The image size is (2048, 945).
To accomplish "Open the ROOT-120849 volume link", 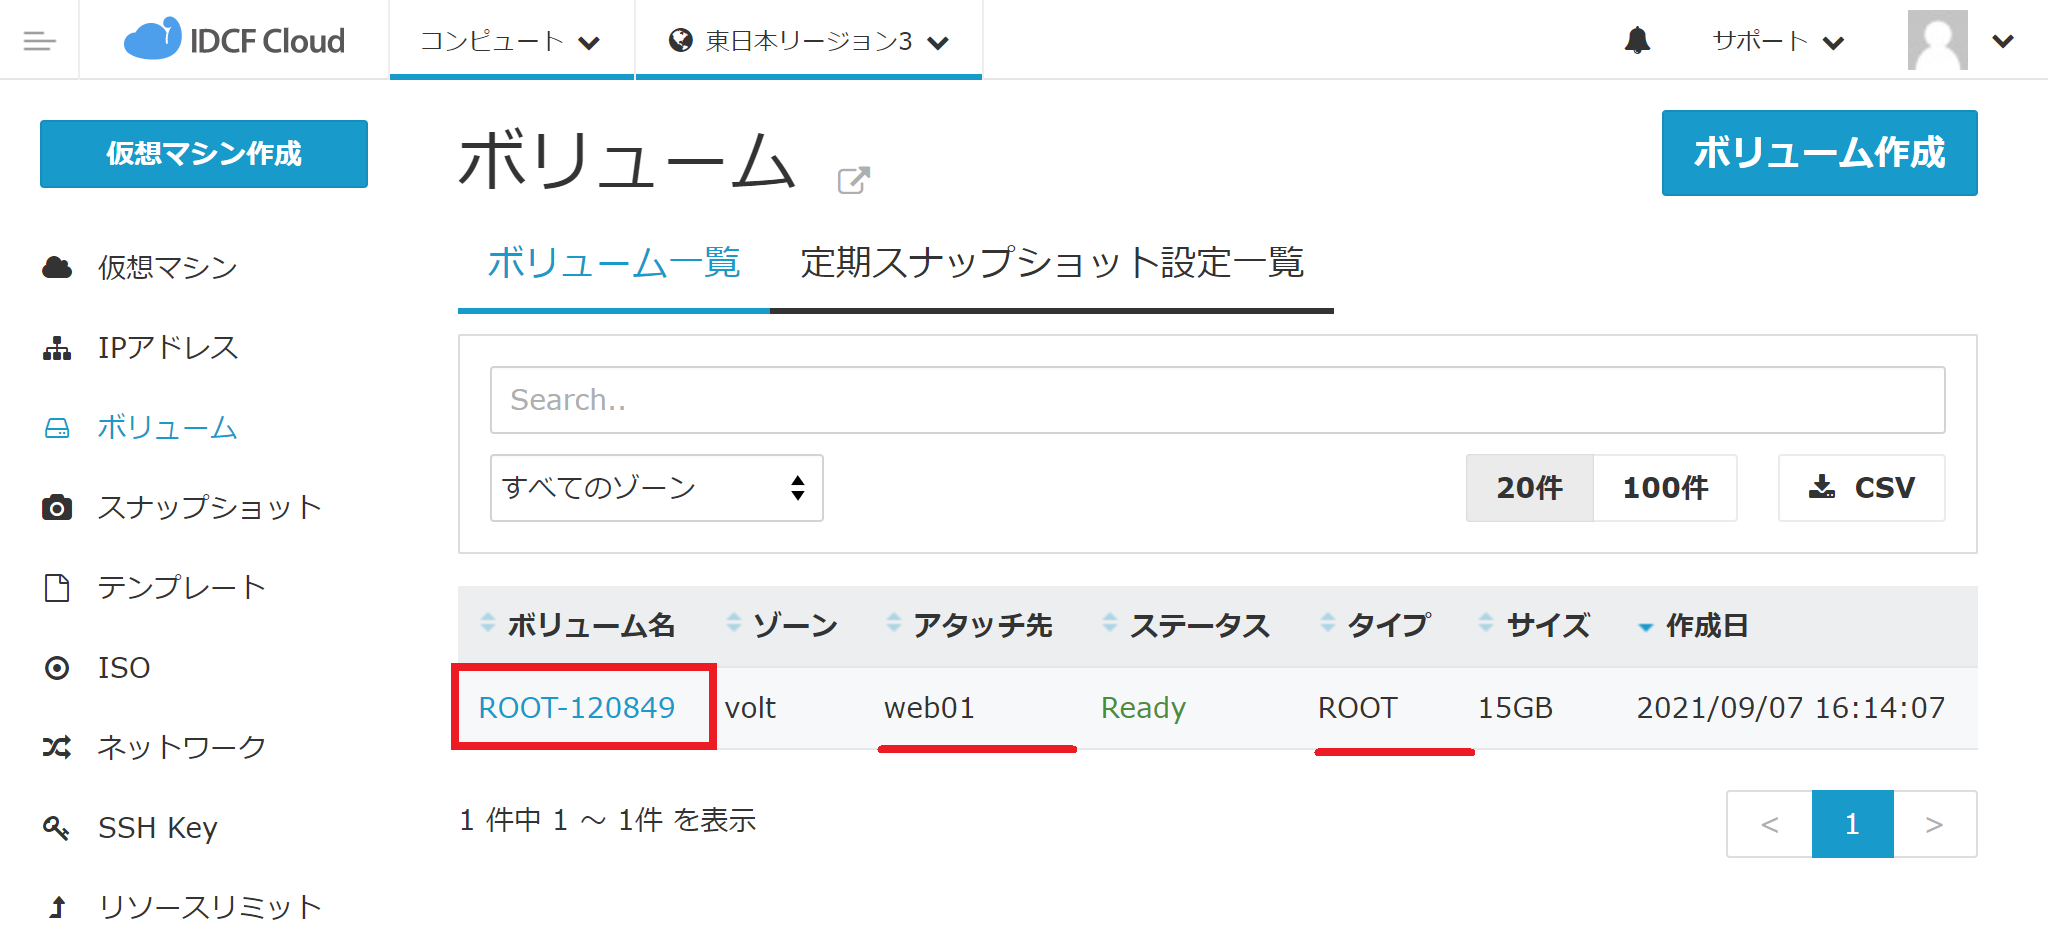I will click(577, 708).
